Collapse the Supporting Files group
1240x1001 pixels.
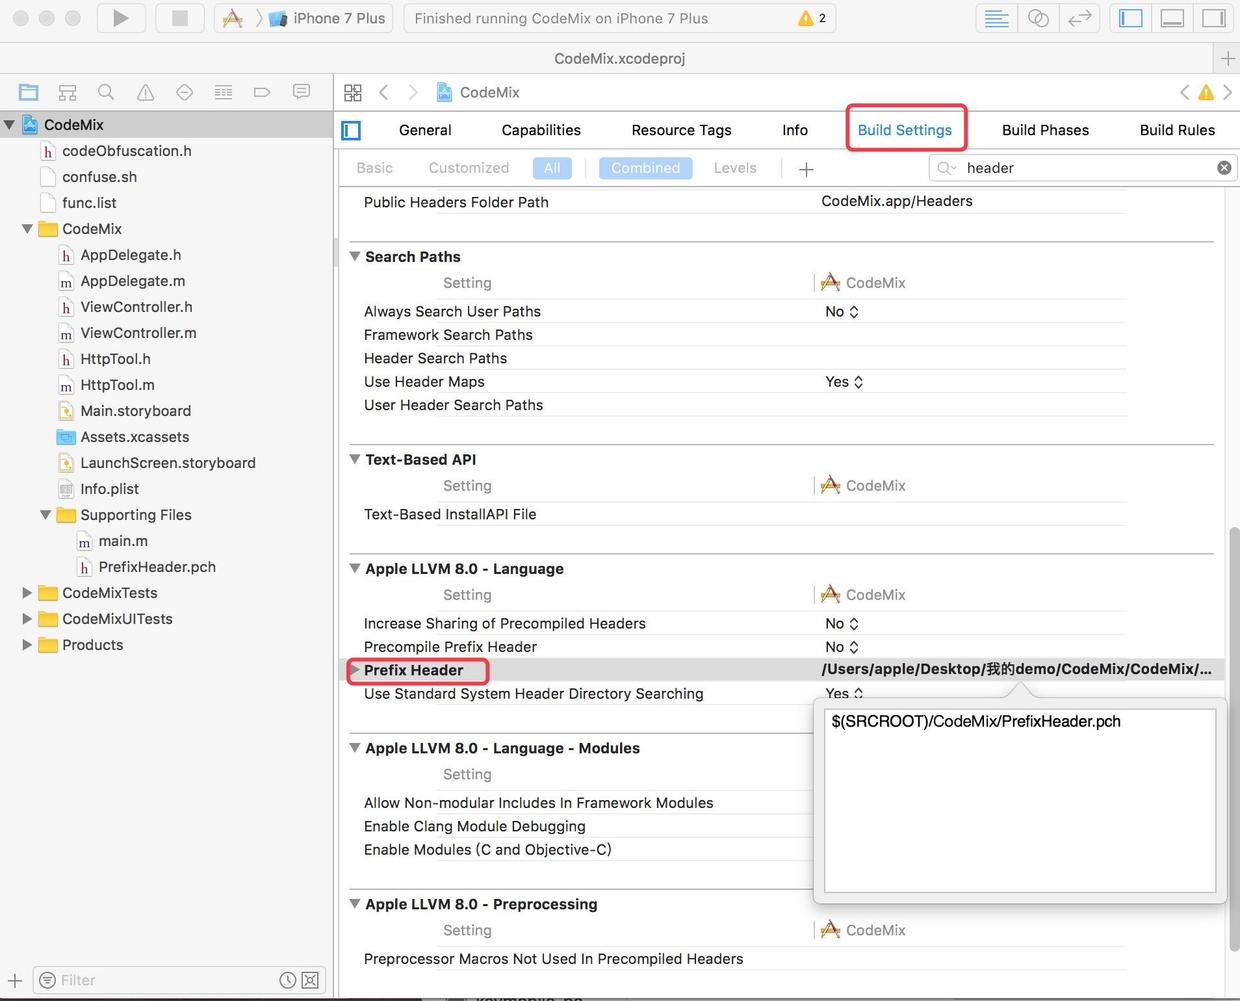45,515
